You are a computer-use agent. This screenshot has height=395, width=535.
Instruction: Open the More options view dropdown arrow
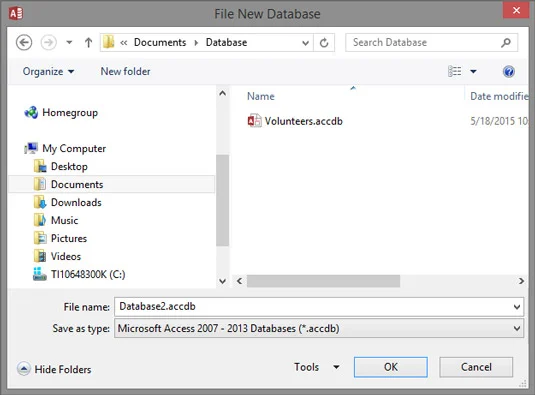[473, 71]
